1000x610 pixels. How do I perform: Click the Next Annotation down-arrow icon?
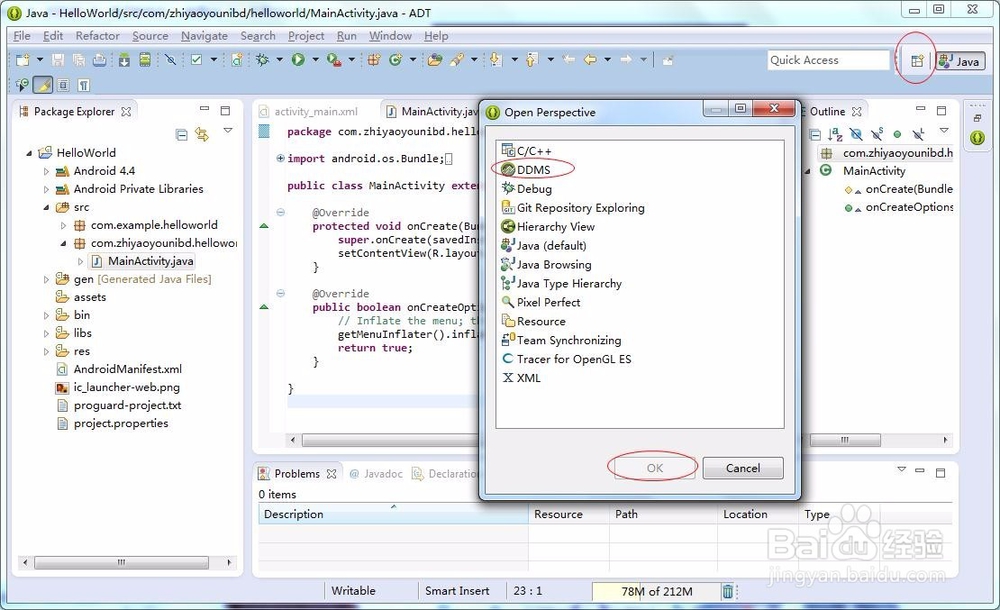[496, 60]
